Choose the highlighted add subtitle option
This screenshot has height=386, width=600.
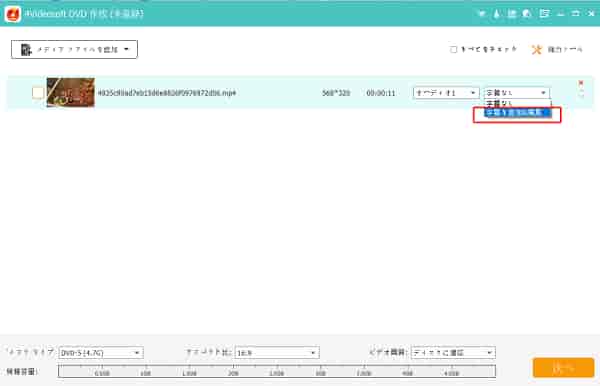(x=517, y=113)
